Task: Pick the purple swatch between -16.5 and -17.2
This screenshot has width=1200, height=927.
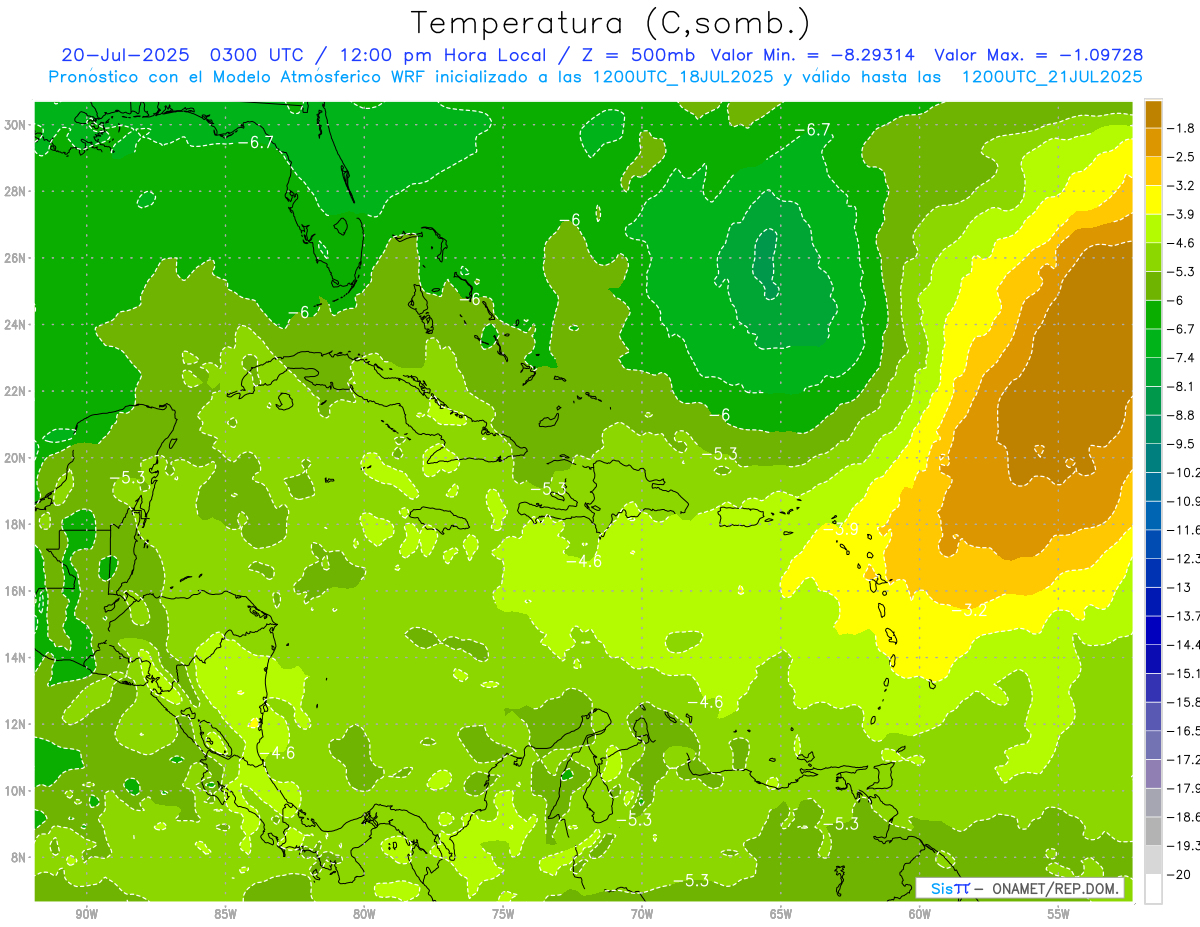Action: click(1153, 745)
